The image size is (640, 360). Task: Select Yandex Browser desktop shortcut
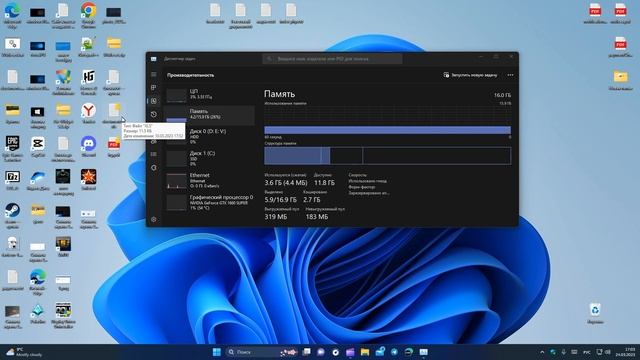coord(89,113)
